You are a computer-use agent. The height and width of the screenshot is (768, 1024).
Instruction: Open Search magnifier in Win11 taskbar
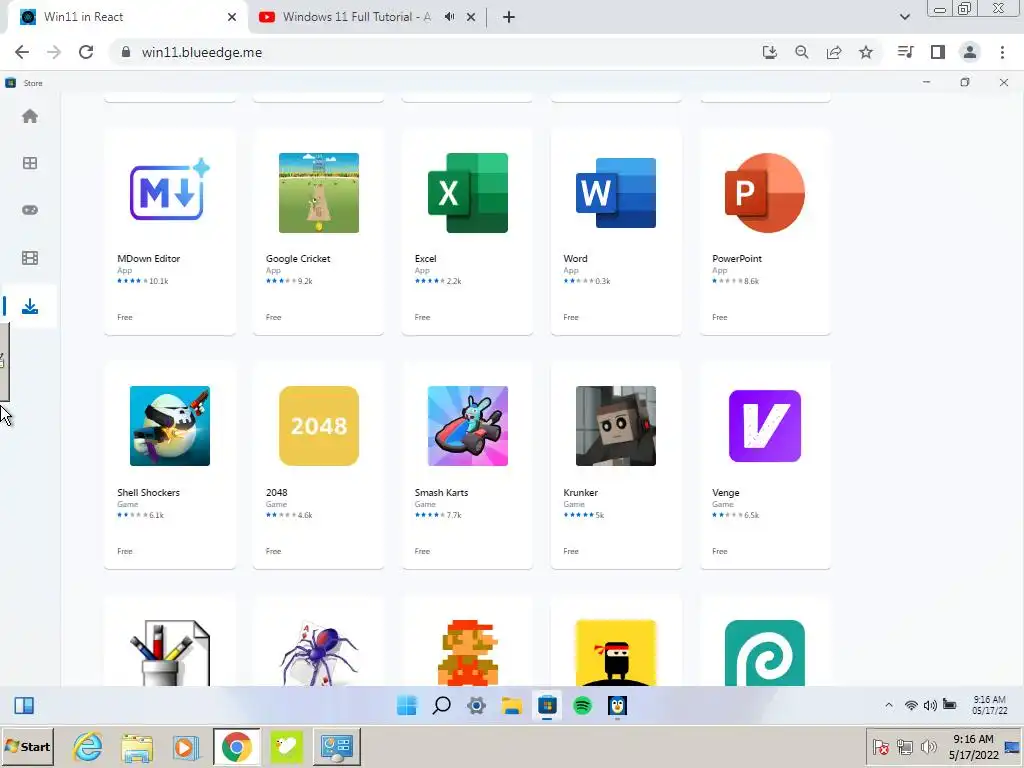pyautogui.click(x=442, y=705)
